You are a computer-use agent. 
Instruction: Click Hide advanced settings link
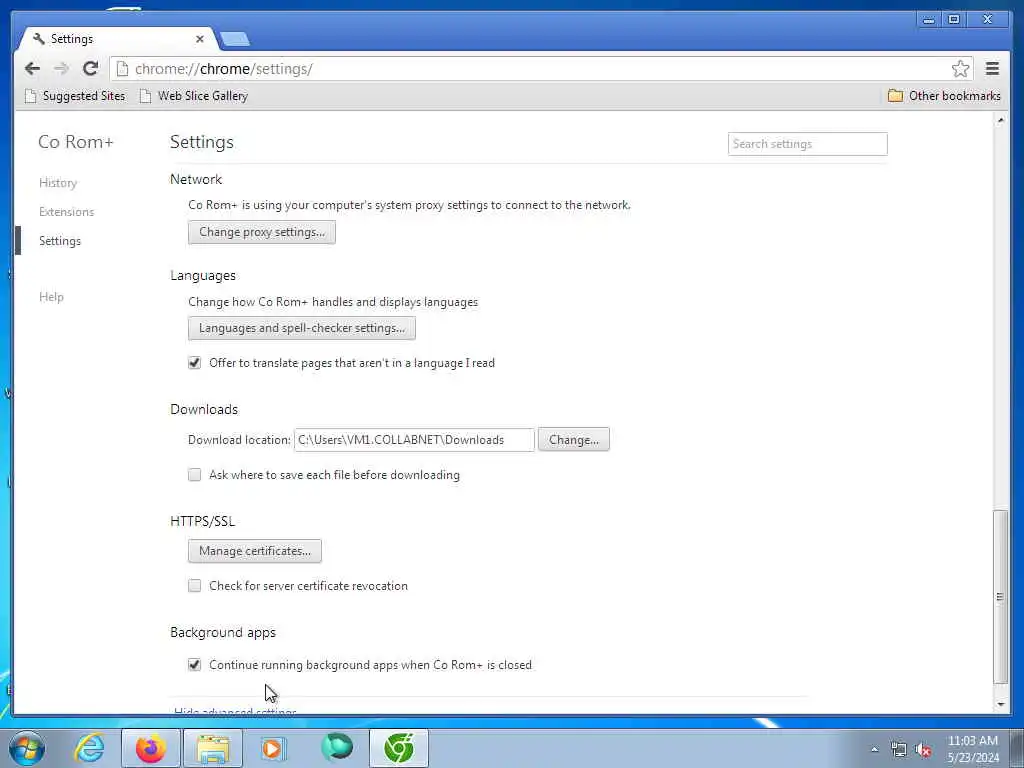235,711
